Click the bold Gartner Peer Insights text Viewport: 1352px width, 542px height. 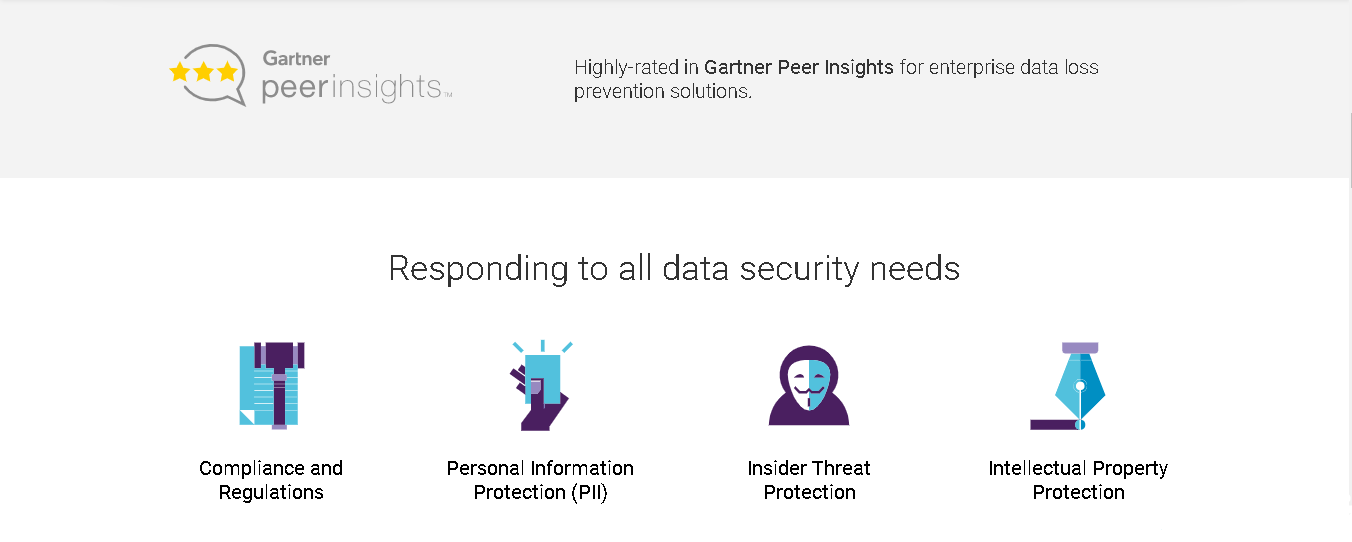799,68
